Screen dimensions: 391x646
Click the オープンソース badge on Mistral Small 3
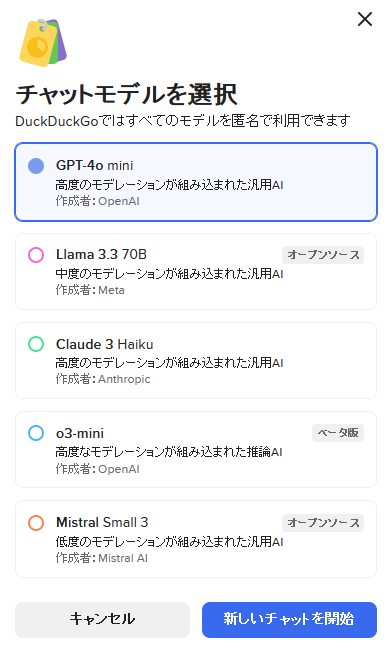[323, 522]
